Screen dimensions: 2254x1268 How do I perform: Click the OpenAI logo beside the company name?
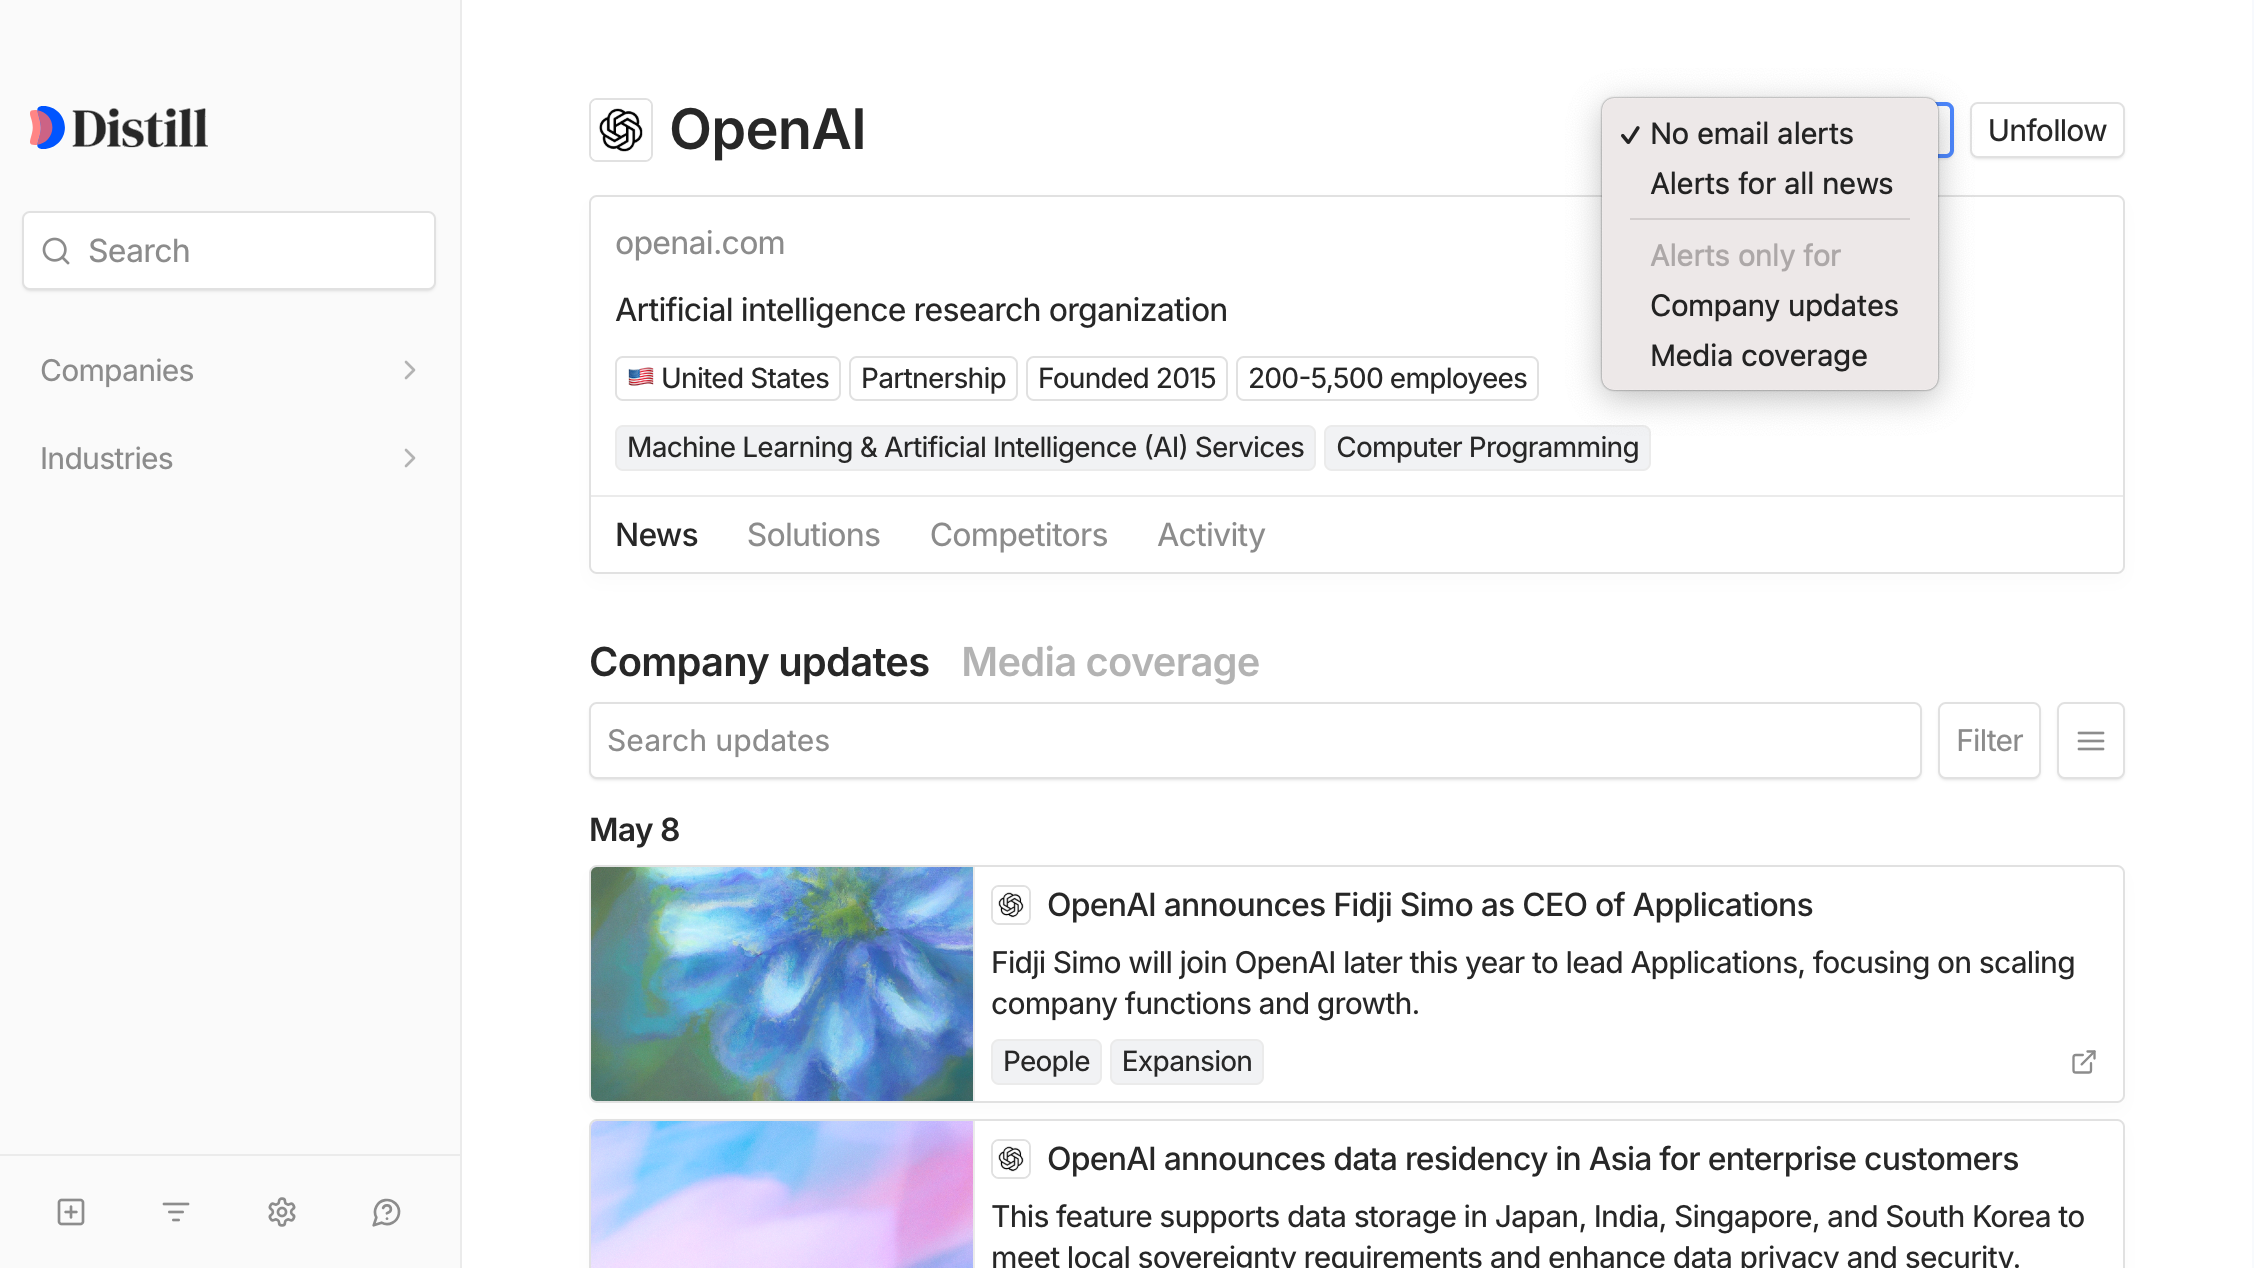[621, 130]
